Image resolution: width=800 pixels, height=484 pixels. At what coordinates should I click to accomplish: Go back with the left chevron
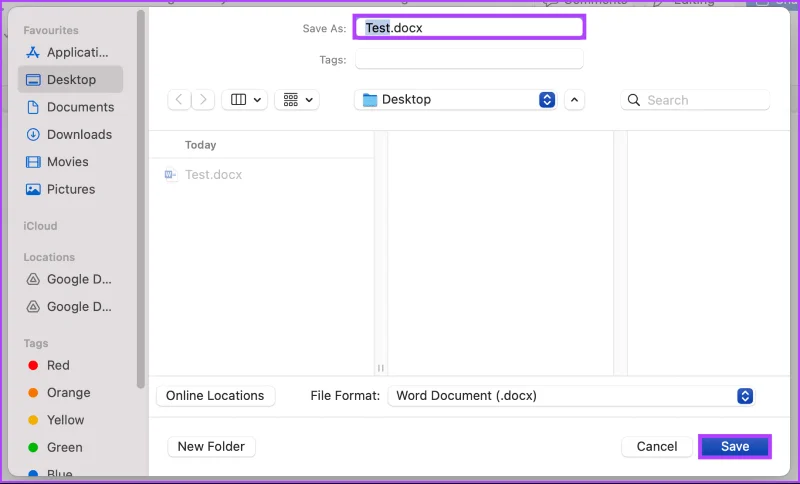[179, 99]
